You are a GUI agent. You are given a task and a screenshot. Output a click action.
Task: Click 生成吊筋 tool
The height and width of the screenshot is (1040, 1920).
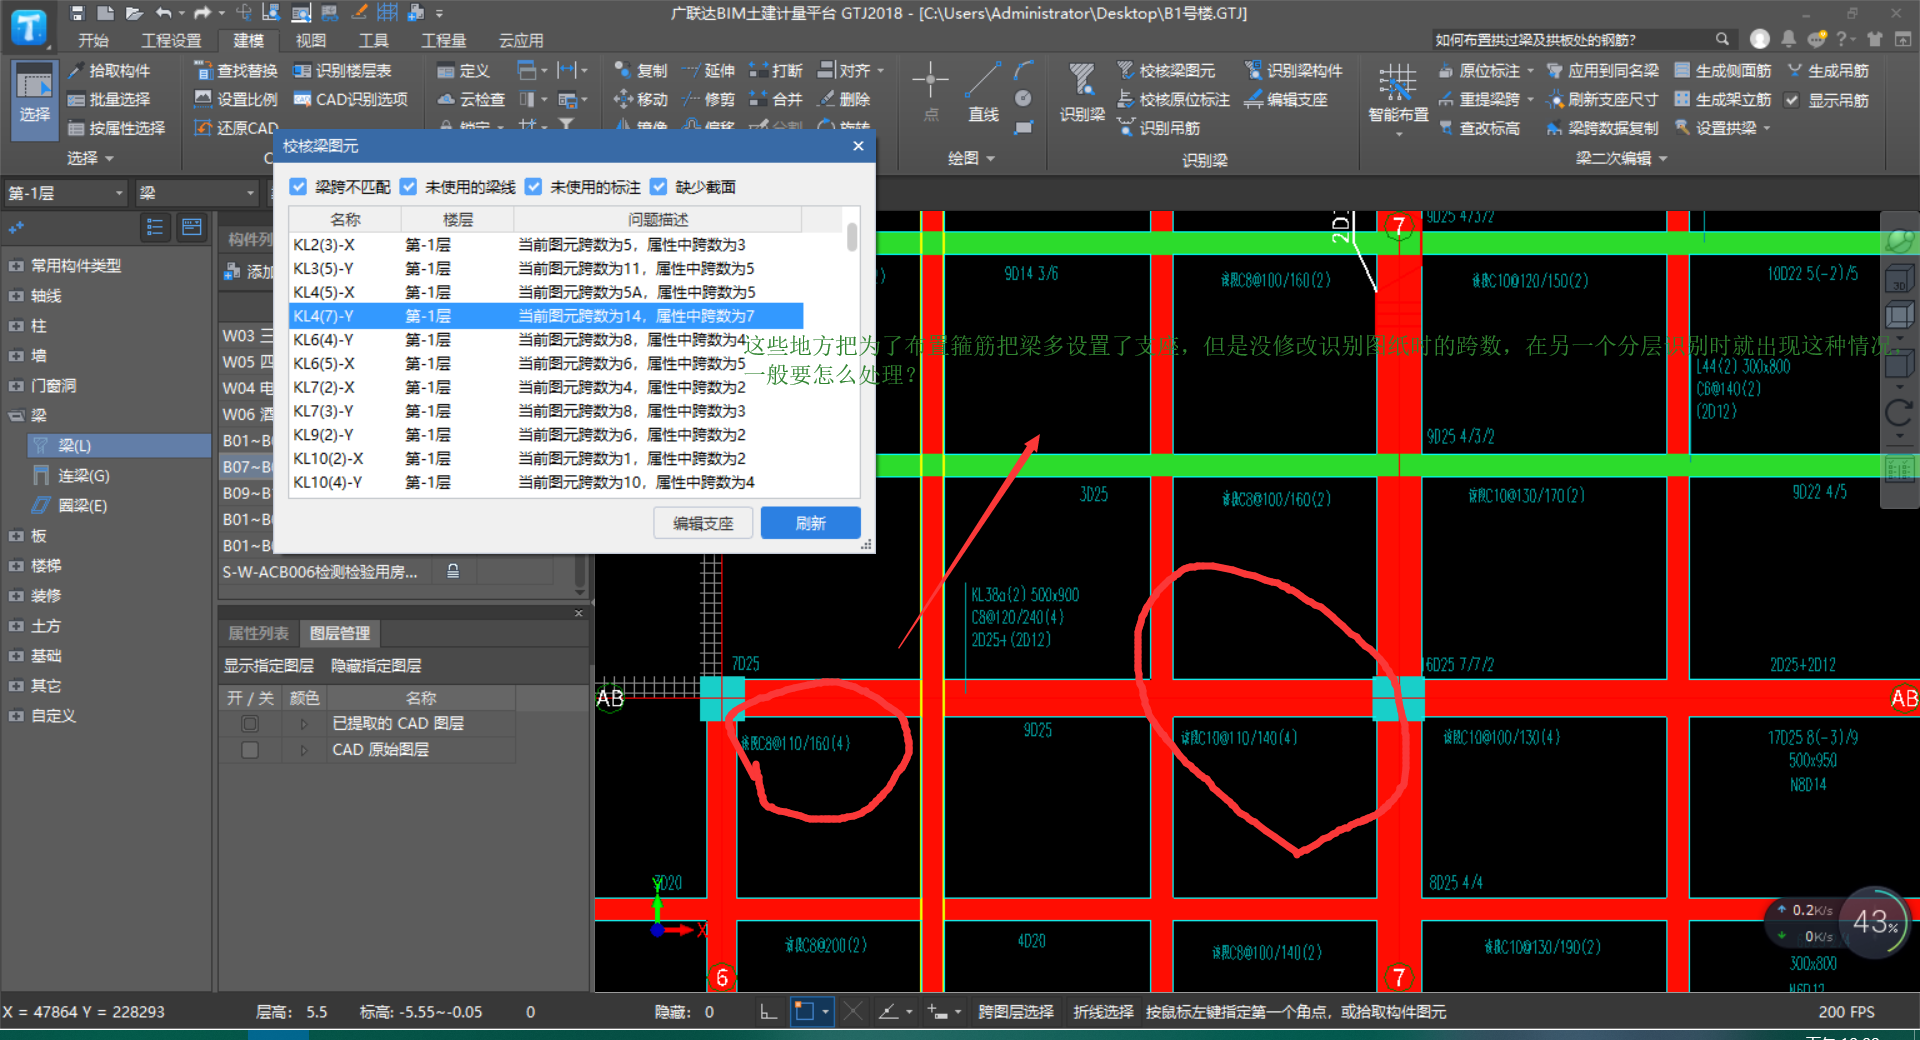pos(1828,71)
